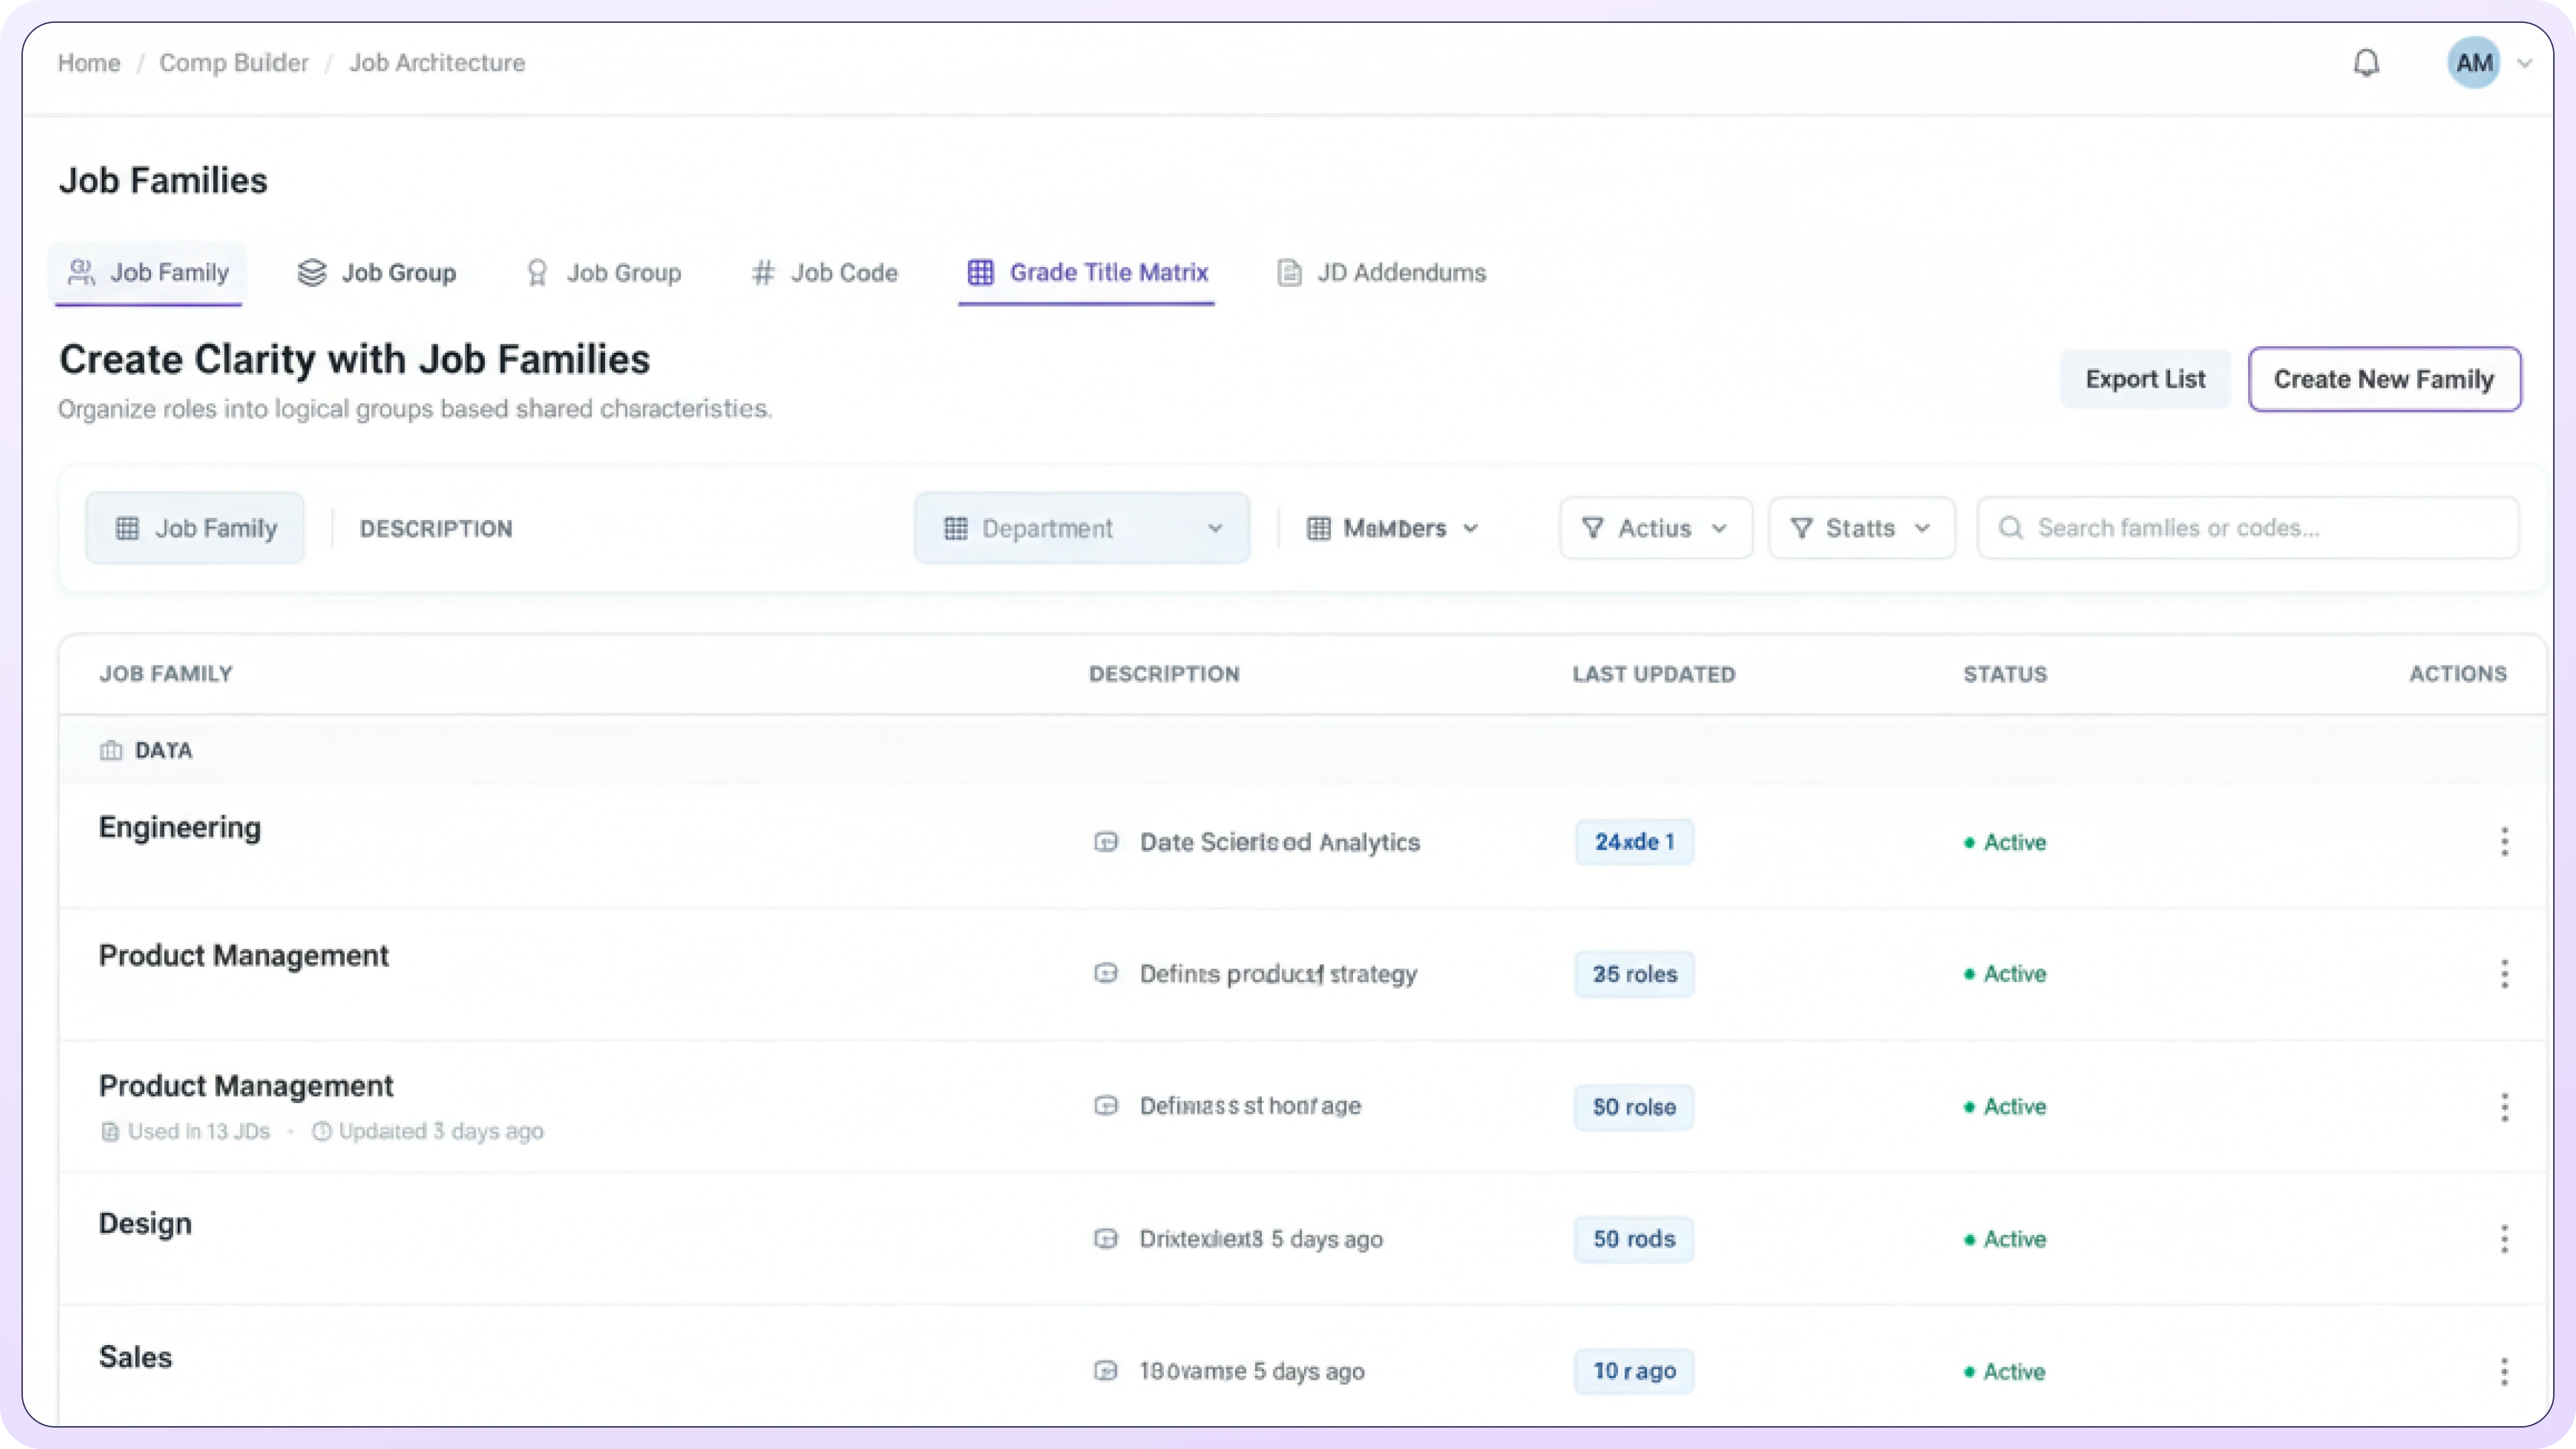Image resolution: width=2576 pixels, height=1449 pixels.
Task: Click the Export List button
Action: tap(2145, 379)
